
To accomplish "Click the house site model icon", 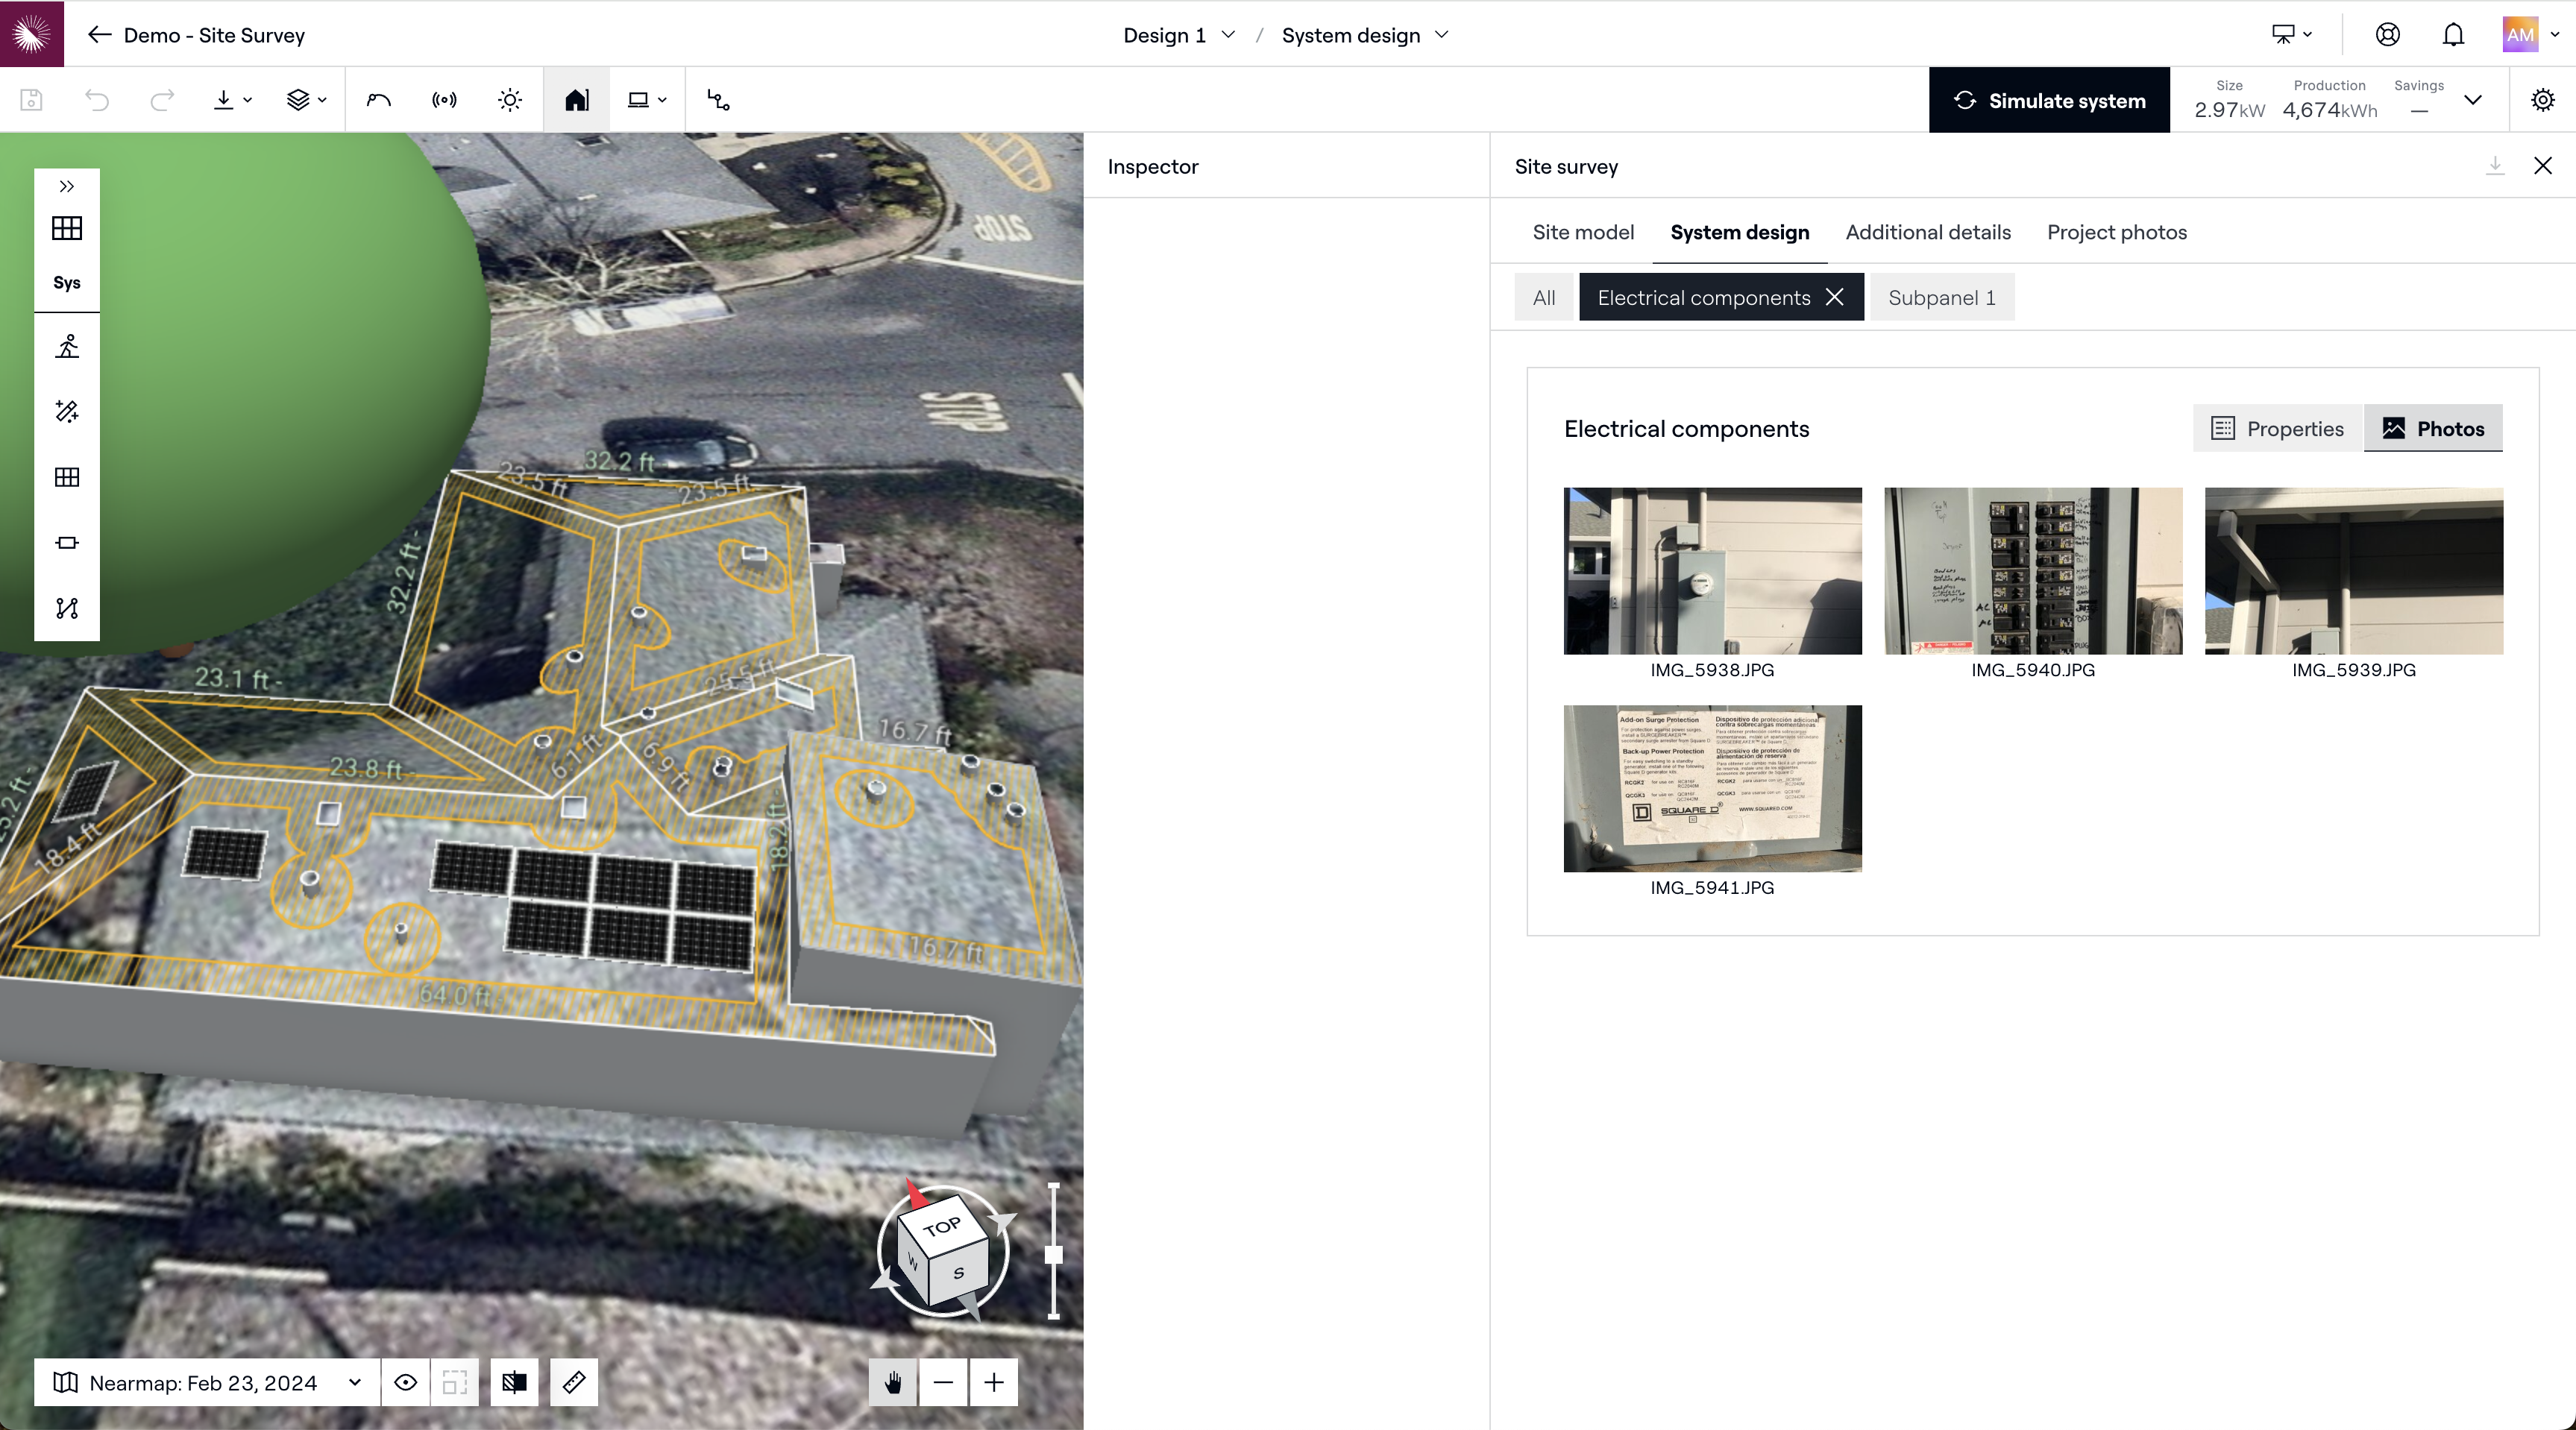I will point(576,100).
